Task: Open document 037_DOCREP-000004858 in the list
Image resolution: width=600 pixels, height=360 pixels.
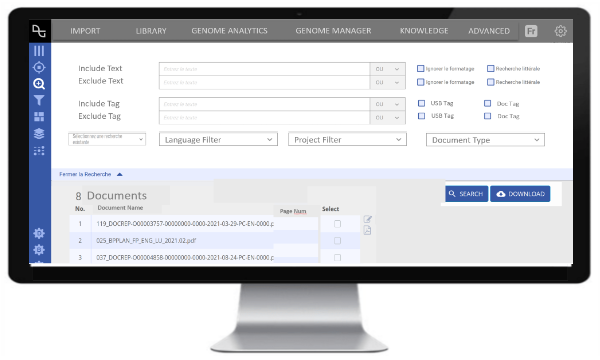Action: [185, 257]
